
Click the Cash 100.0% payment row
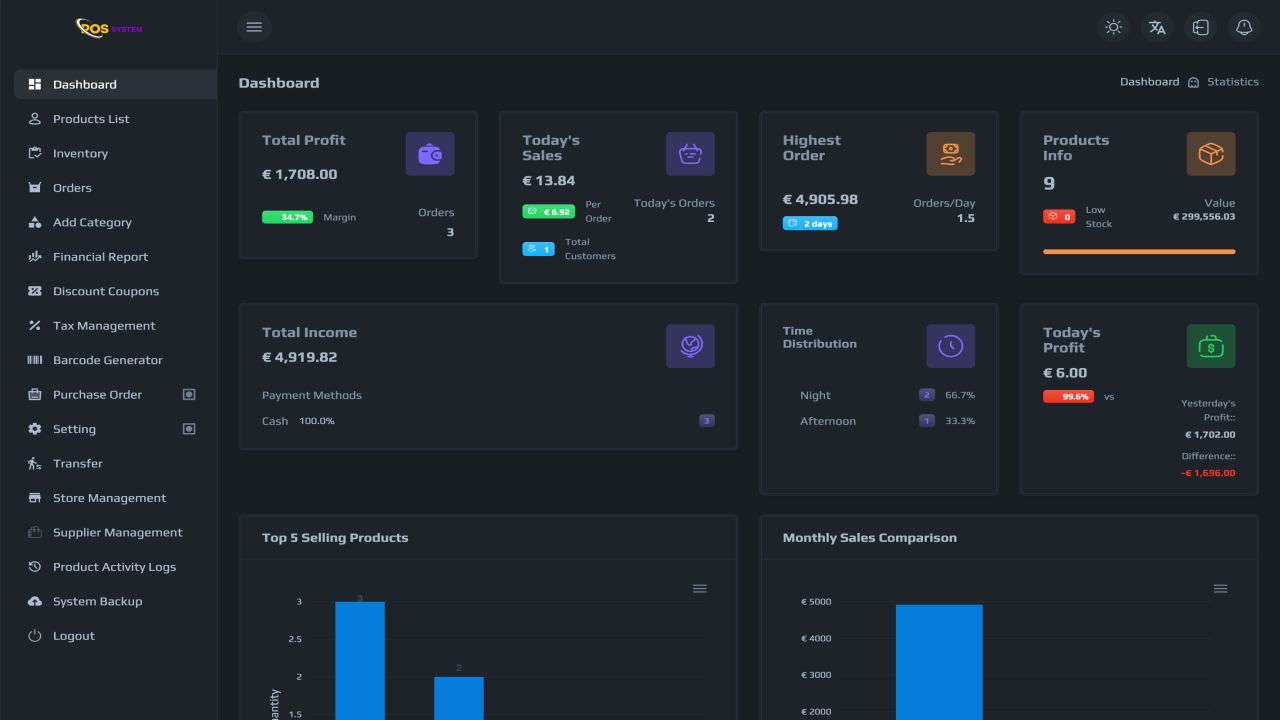488,421
